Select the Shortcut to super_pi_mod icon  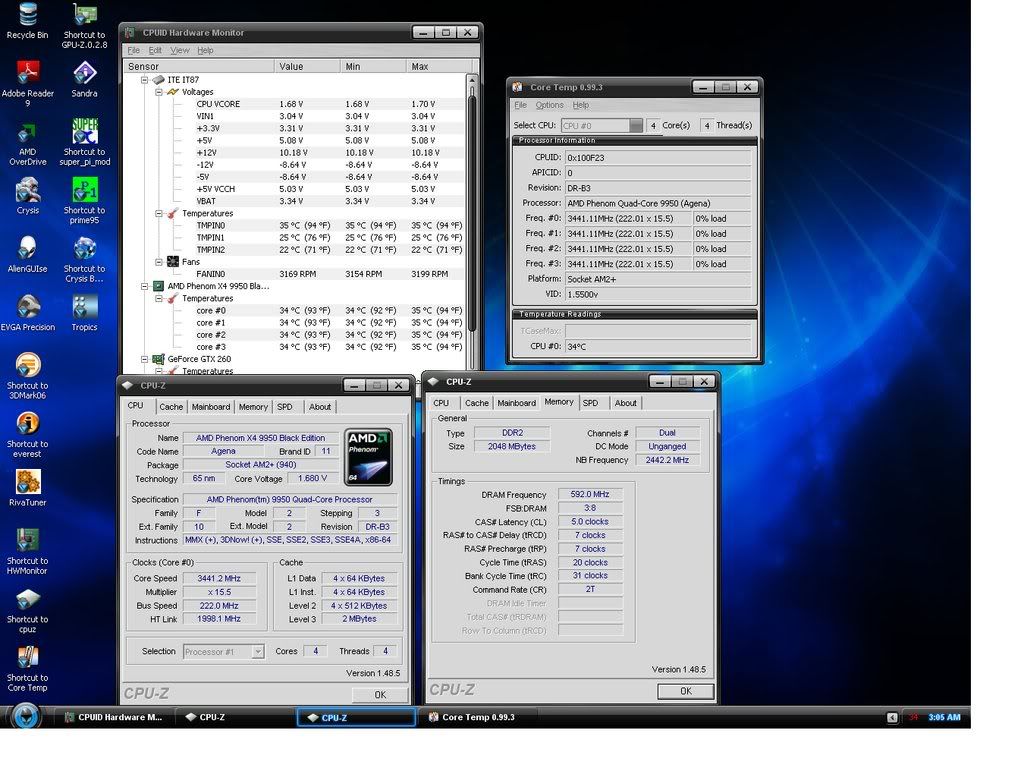tap(84, 142)
